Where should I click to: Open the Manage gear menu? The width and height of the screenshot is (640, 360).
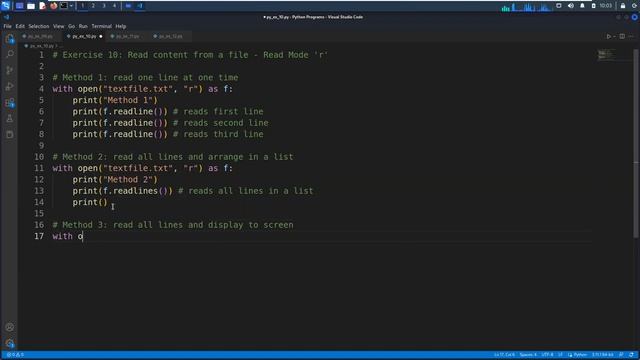coord(9,343)
